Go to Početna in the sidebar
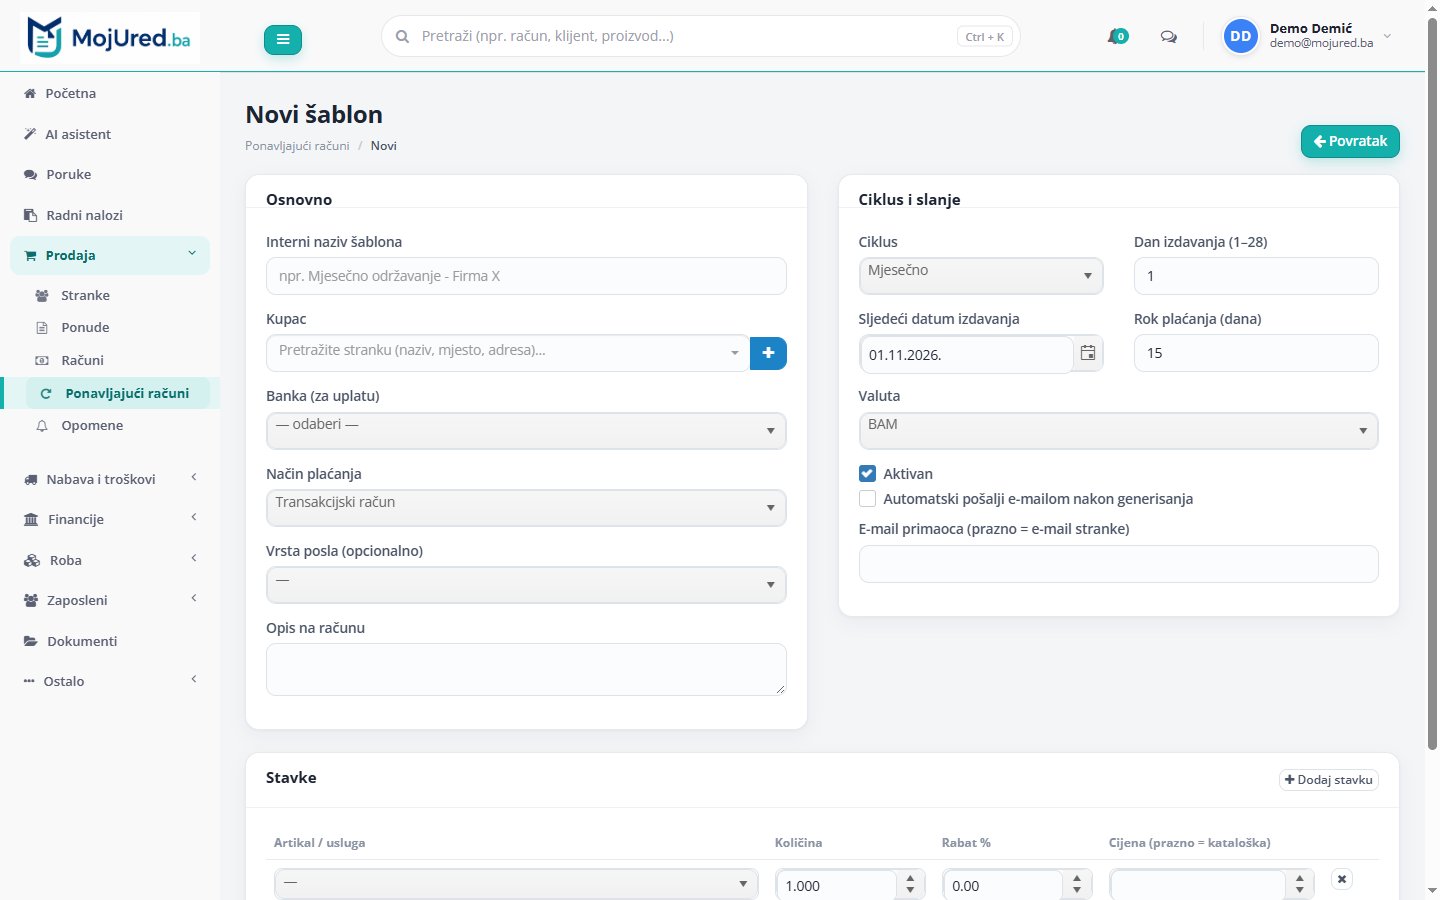The image size is (1440, 900). [x=110, y=93]
